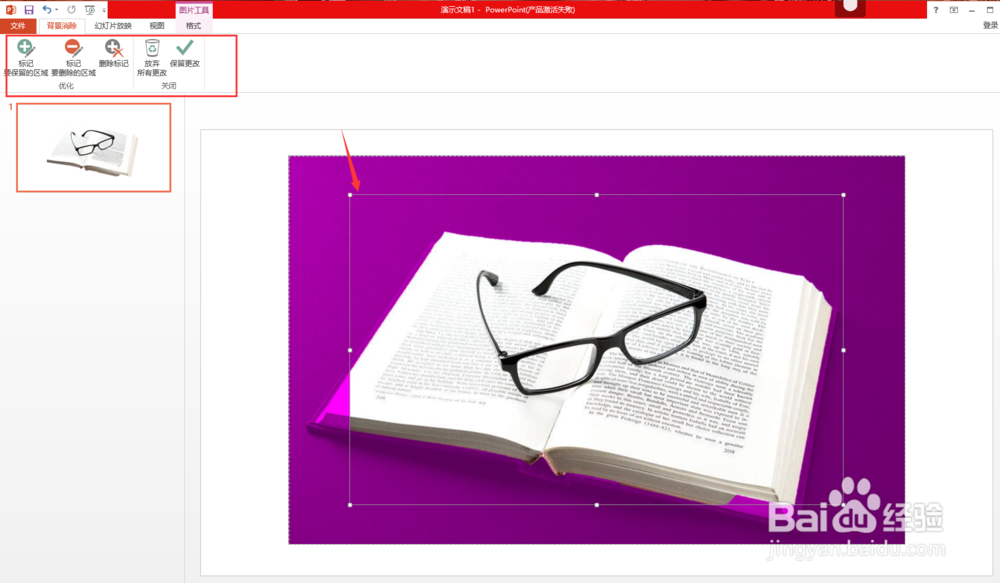Discard all changes with trash icon
The width and height of the screenshot is (1000, 583).
152,57
